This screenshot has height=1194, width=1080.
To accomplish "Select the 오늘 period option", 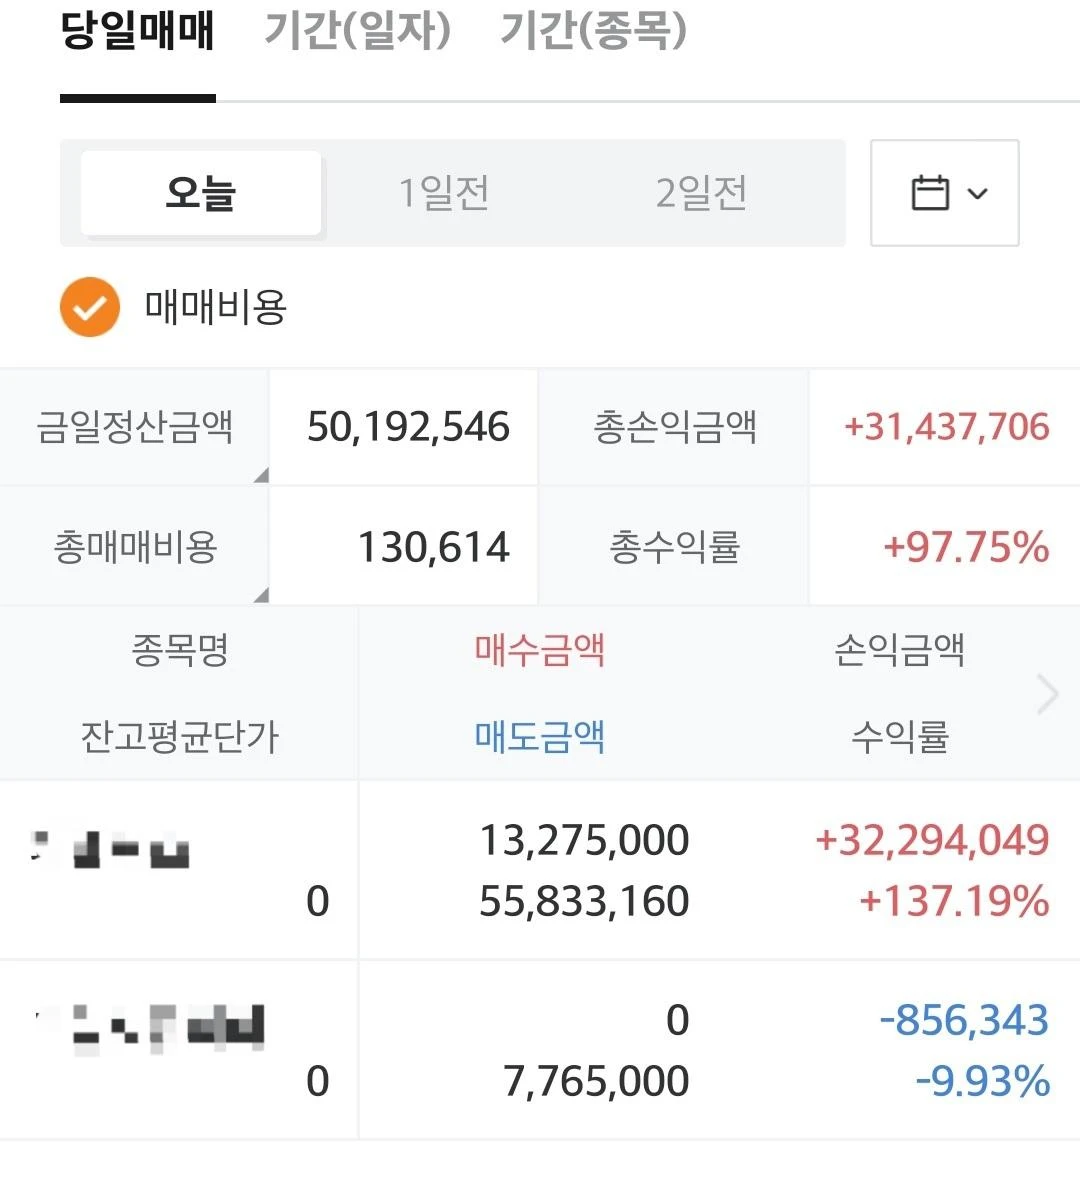I will [x=201, y=193].
